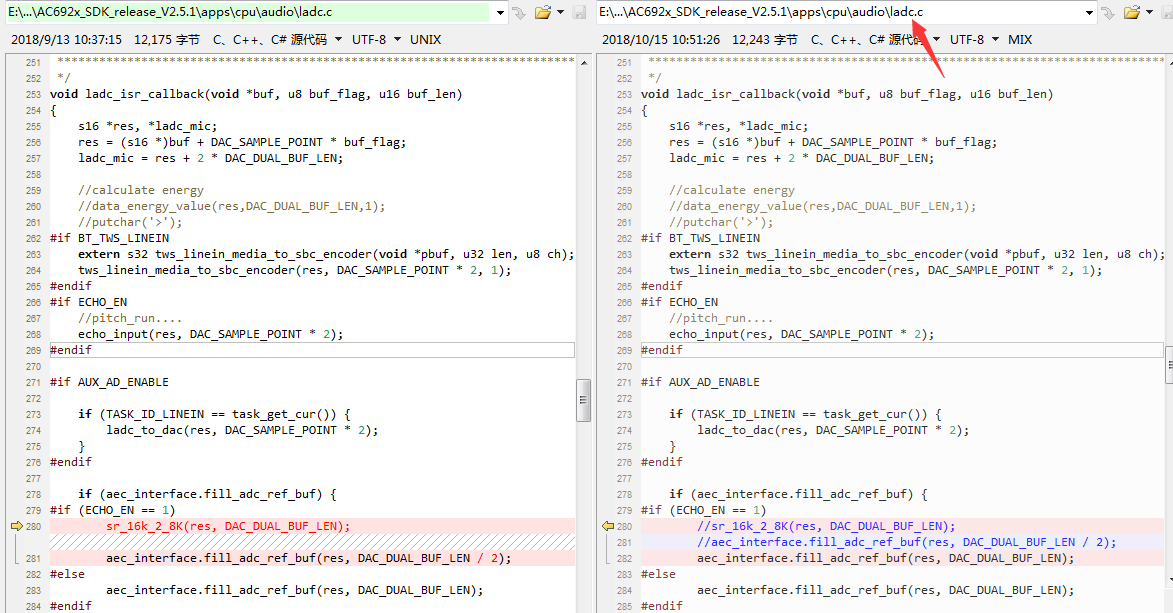Expand the right file path history dropdown
This screenshot has width=1173, height=613.
(1089, 13)
